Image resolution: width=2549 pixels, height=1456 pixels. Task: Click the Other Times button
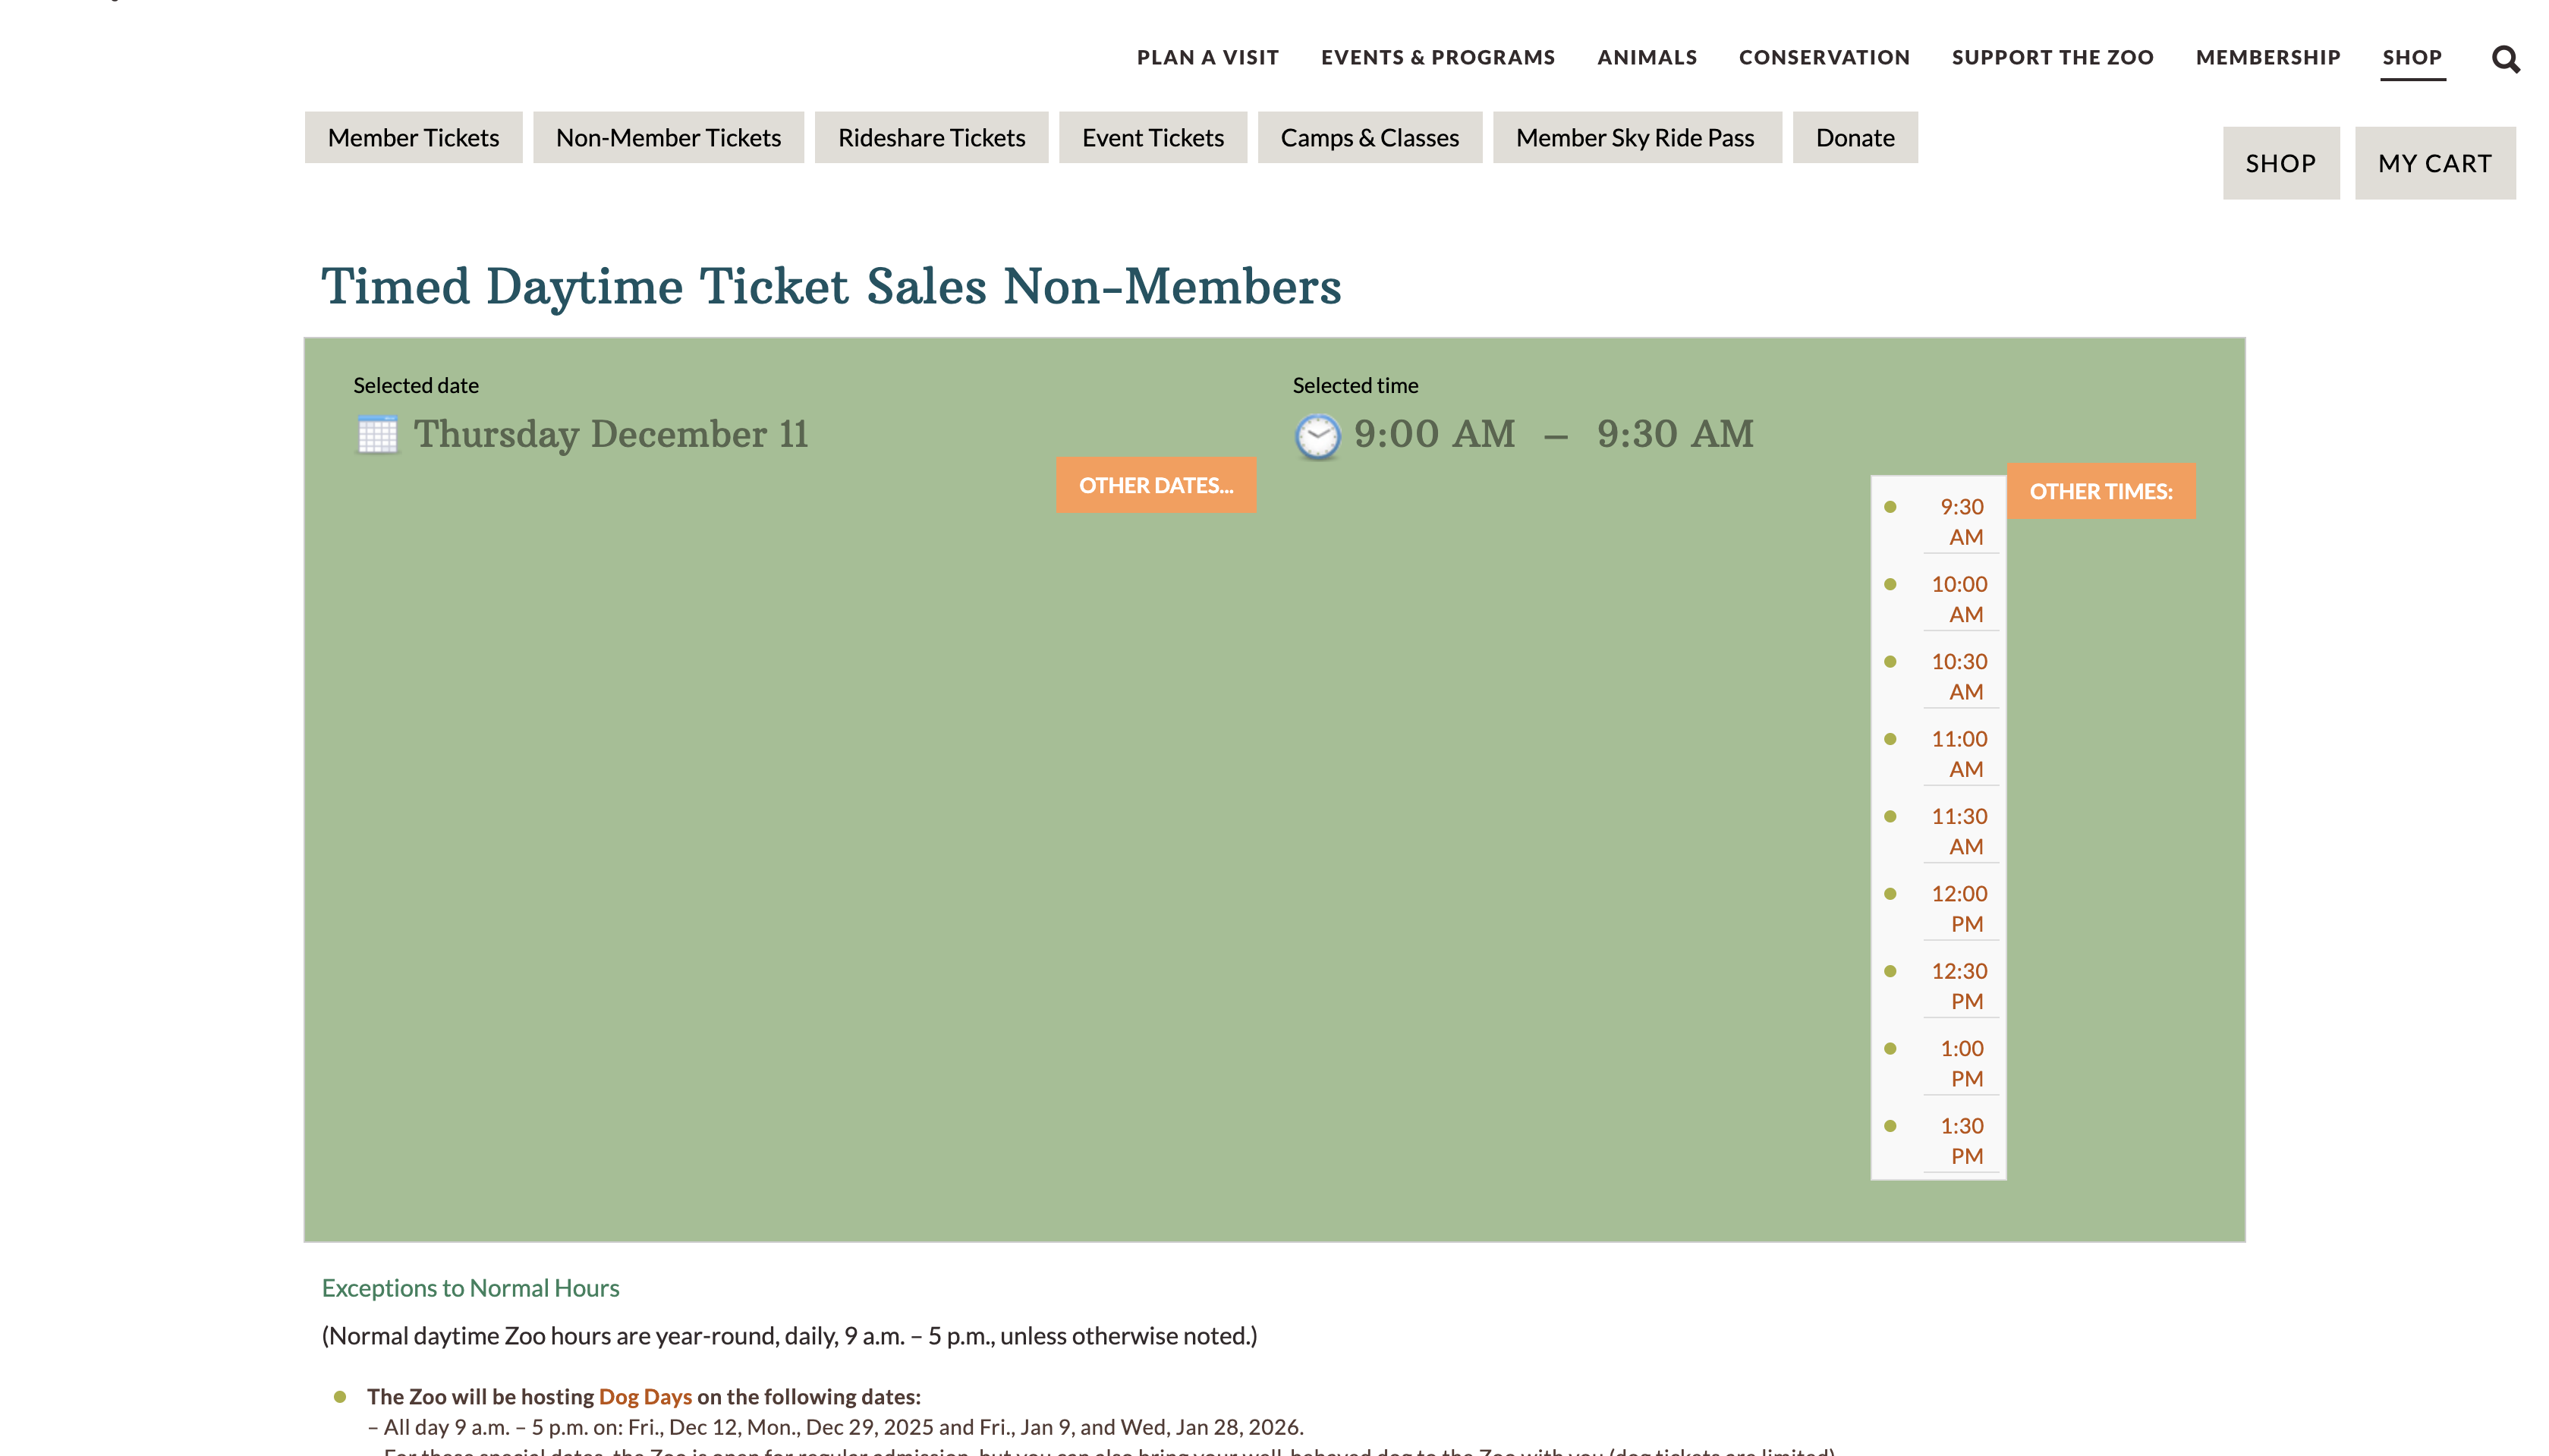(x=2100, y=491)
